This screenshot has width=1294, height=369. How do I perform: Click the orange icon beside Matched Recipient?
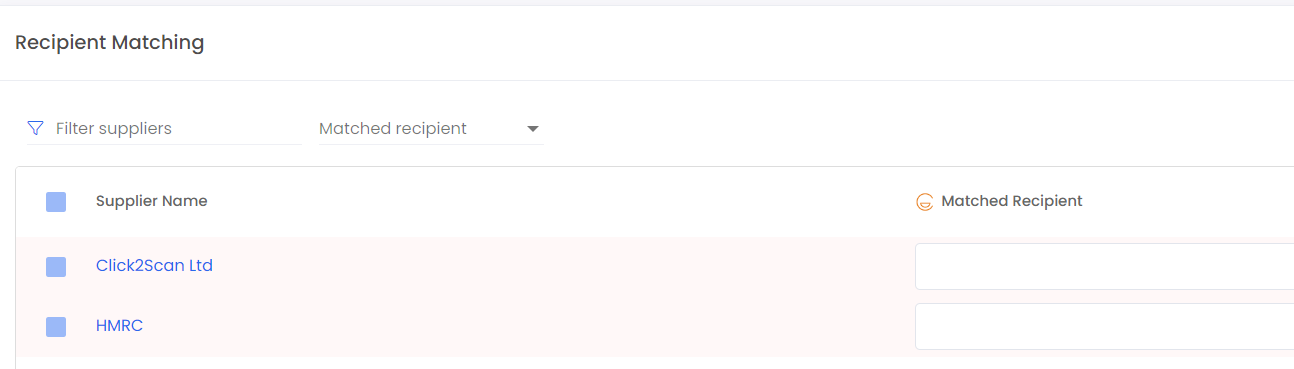click(x=925, y=202)
